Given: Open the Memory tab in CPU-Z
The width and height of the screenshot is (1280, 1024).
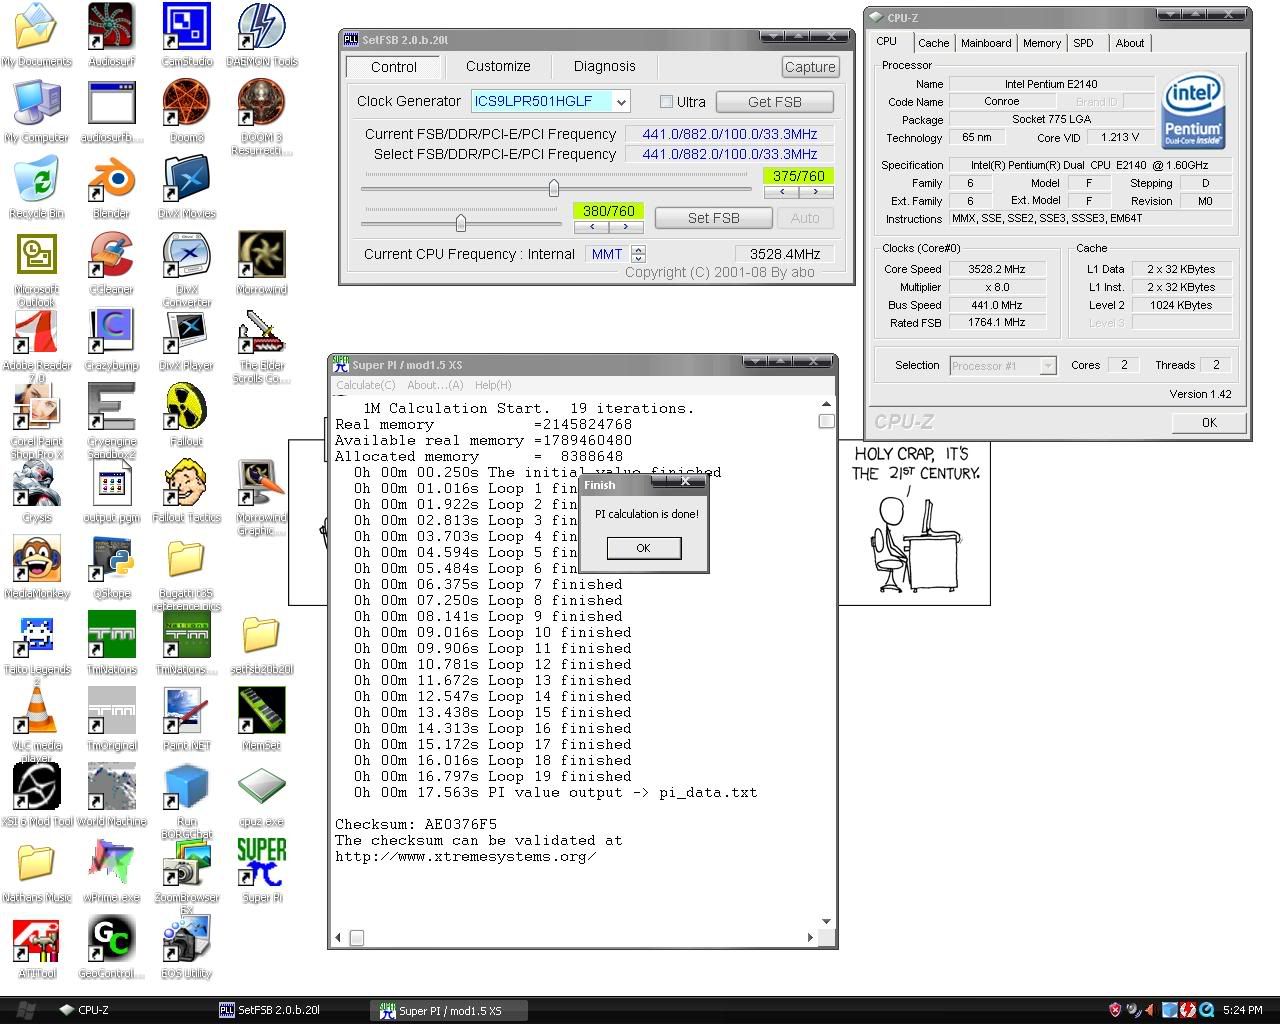Looking at the screenshot, I should pos(1041,43).
